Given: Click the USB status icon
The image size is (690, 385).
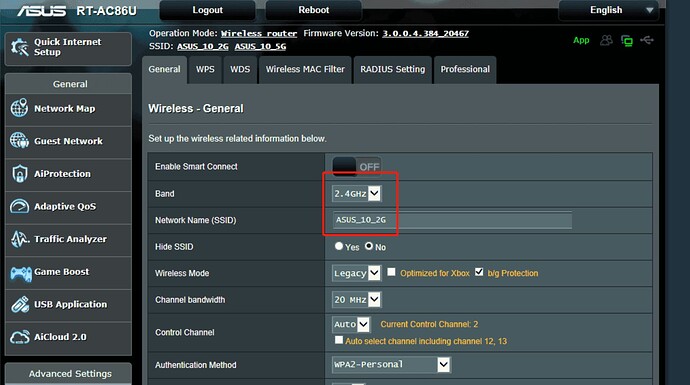Looking at the screenshot, I should pos(647,40).
